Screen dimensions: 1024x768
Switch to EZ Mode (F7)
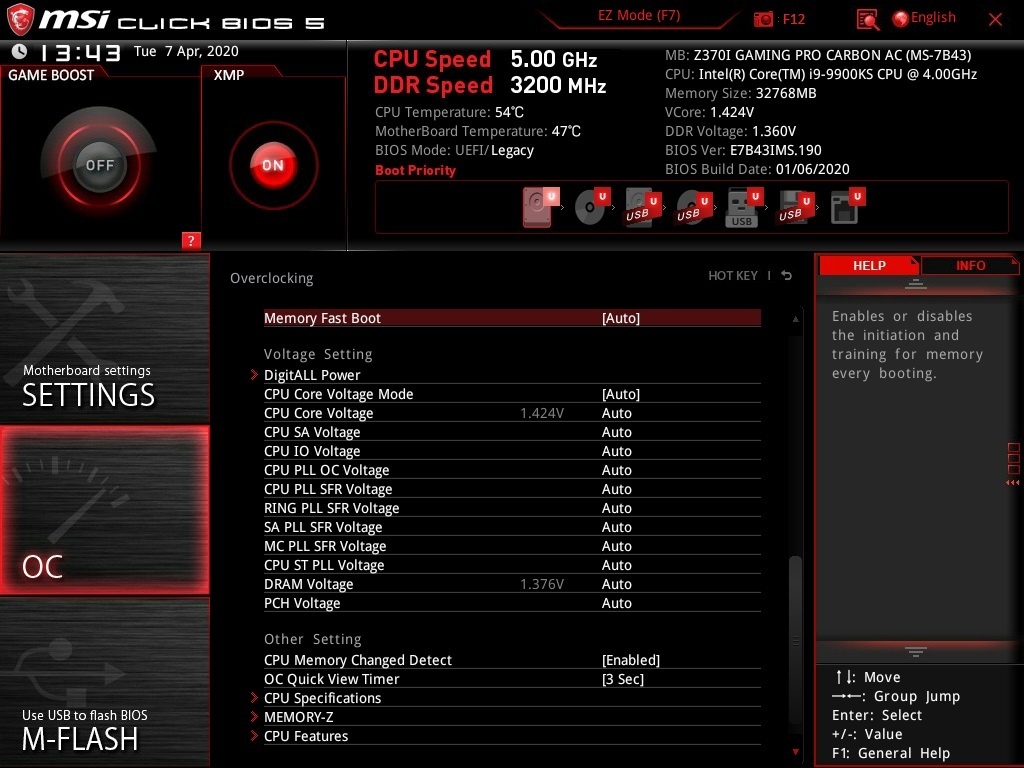click(639, 16)
